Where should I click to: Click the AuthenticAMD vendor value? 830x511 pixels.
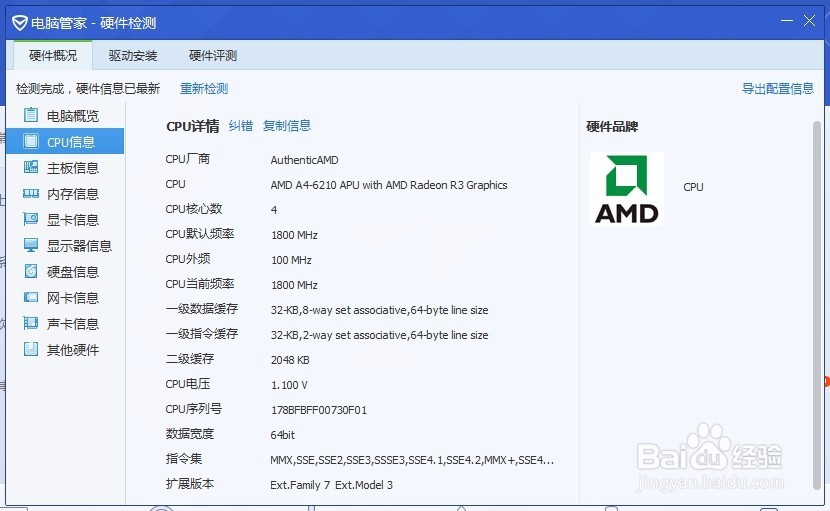click(304, 160)
